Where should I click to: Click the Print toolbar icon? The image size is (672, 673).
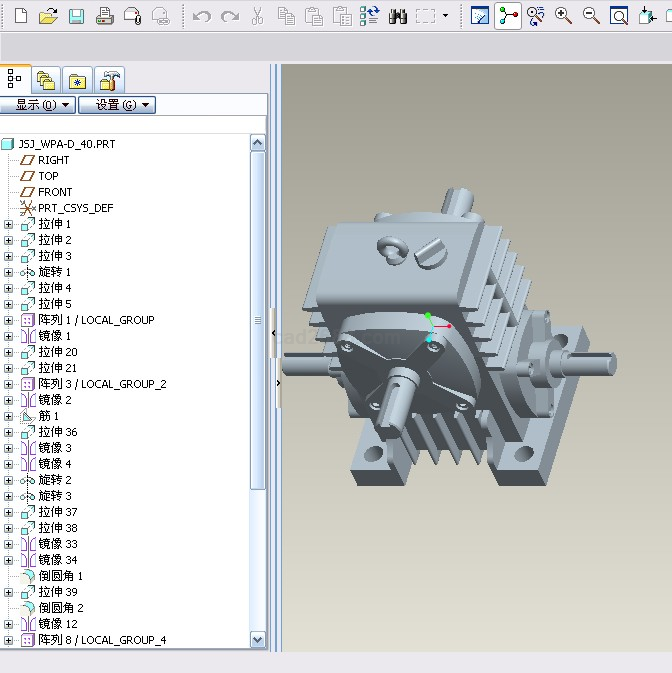[x=104, y=16]
